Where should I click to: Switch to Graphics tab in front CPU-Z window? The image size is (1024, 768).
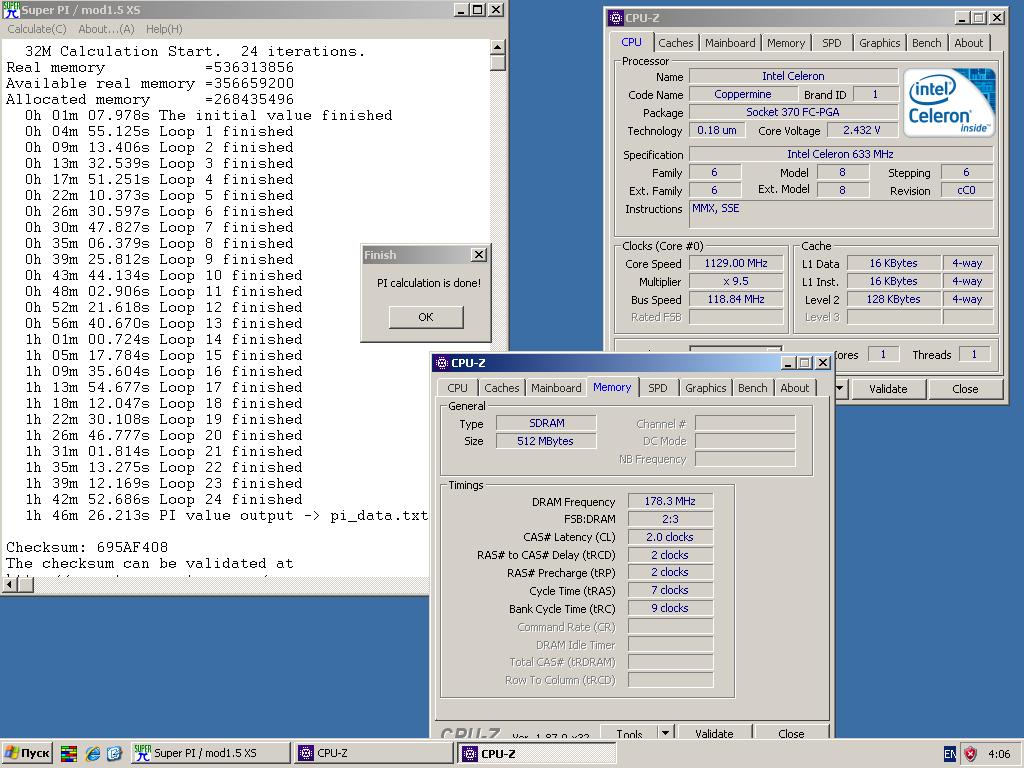click(x=705, y=388)
